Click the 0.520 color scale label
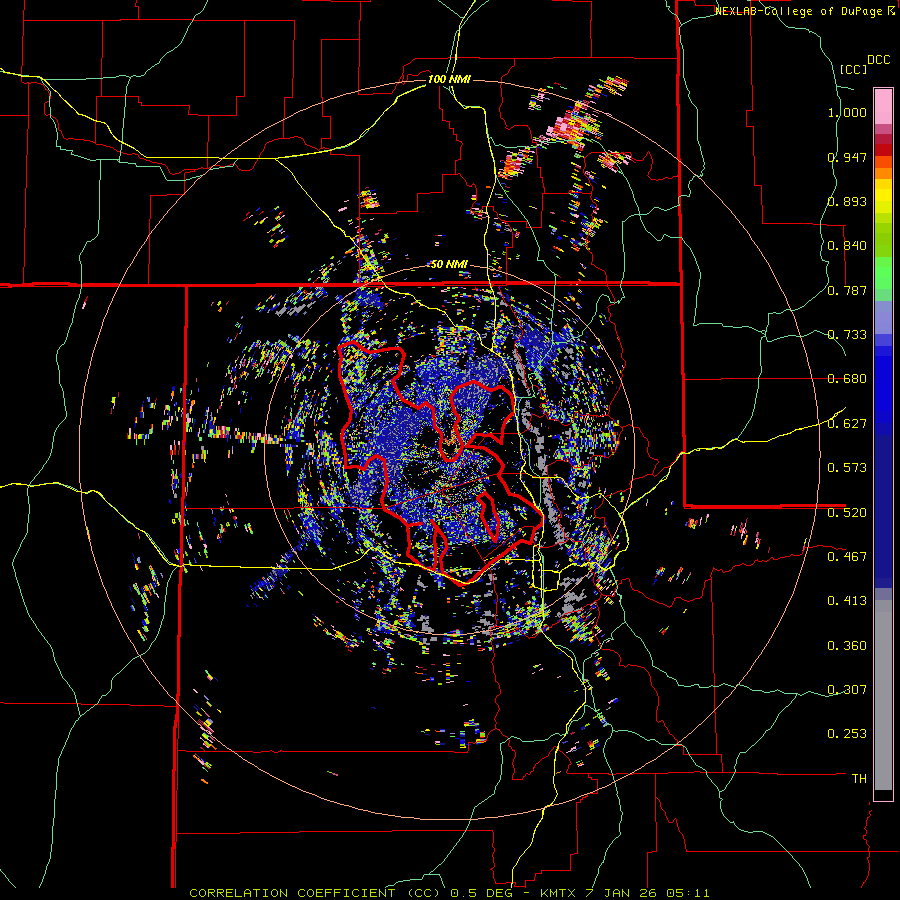This screenshot has height=900, width=900. [x=847, y=513]
